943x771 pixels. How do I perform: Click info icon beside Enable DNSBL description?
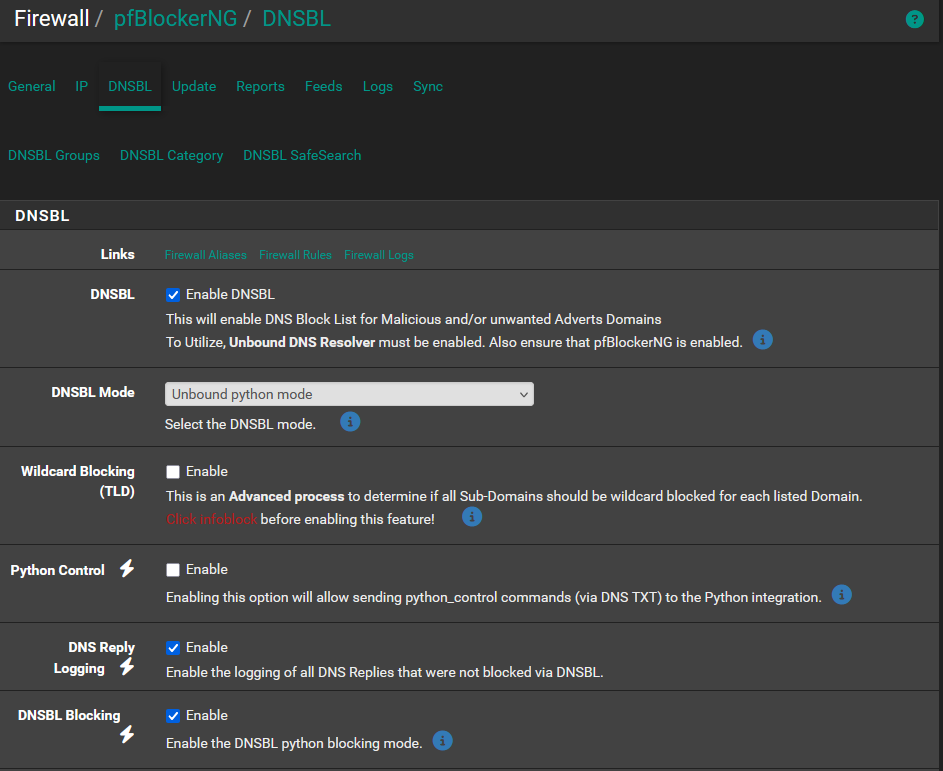click(762, 340)
